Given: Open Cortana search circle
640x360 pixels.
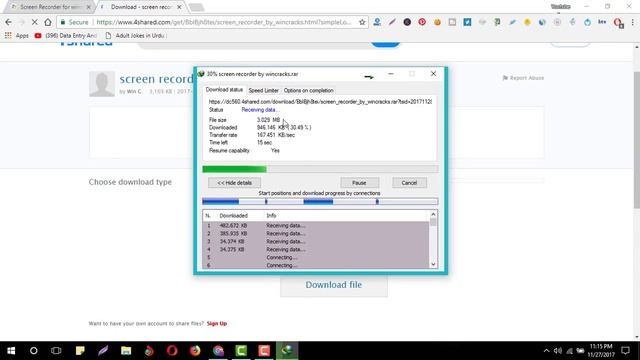Looking at the screenshot, I should click(x=33, y=351).
